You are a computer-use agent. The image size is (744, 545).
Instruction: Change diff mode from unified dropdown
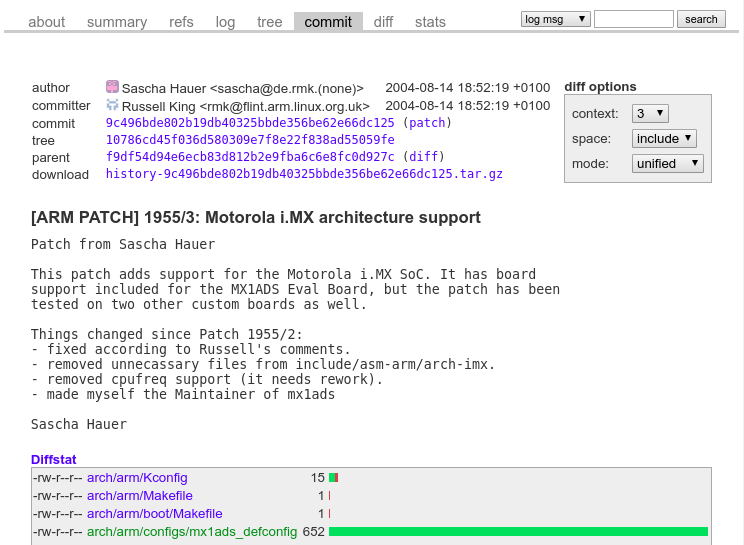[668, 164]
